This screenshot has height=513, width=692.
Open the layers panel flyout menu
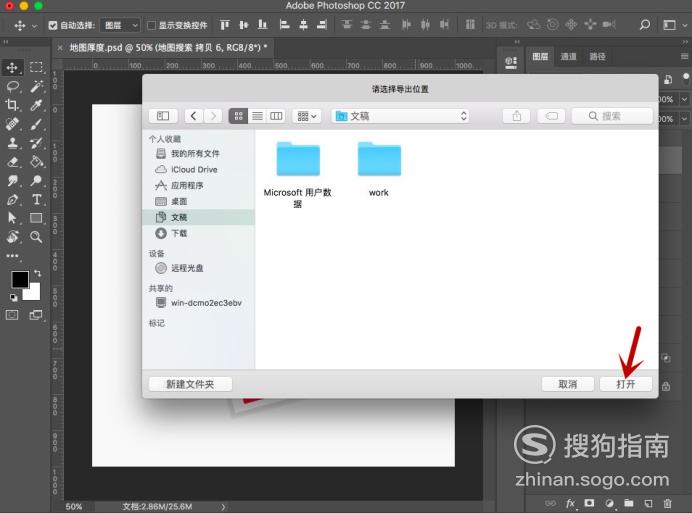pyautogui.click(x=684, y=57)
